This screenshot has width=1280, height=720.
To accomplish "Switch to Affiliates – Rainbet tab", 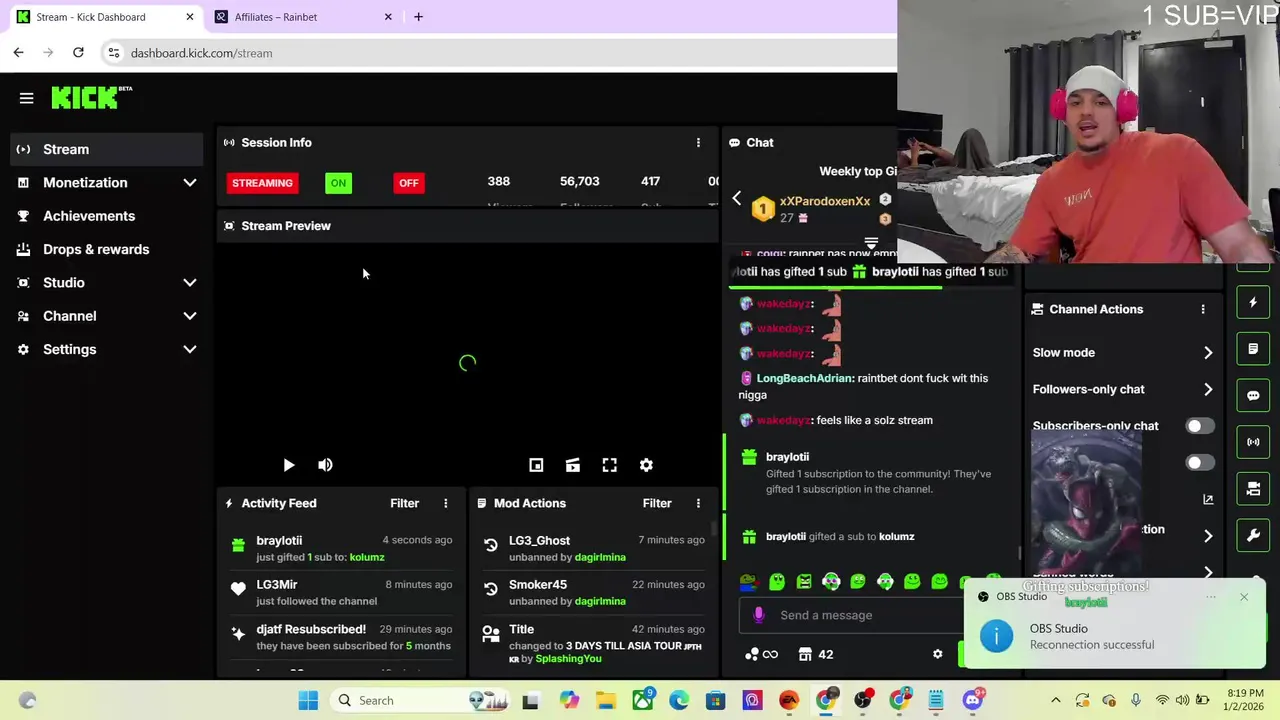I will pos(305,17).
